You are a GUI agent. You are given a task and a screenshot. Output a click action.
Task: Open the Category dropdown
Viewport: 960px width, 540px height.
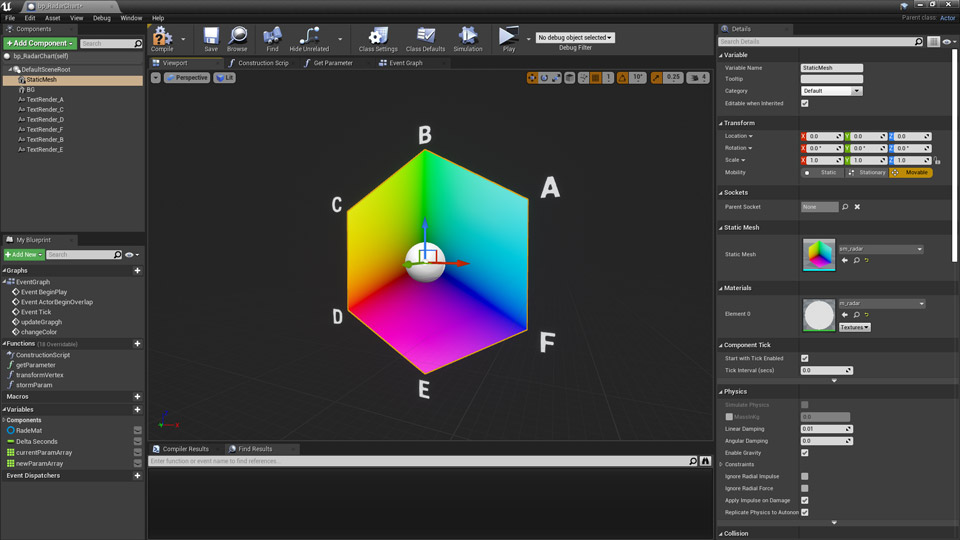(x=831, y=91)
